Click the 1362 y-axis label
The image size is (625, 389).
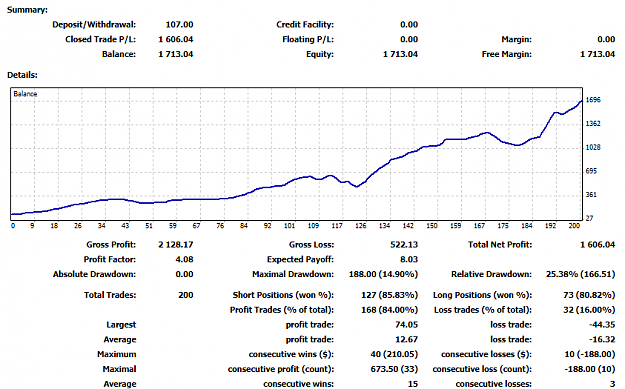[x=593, y=124]
